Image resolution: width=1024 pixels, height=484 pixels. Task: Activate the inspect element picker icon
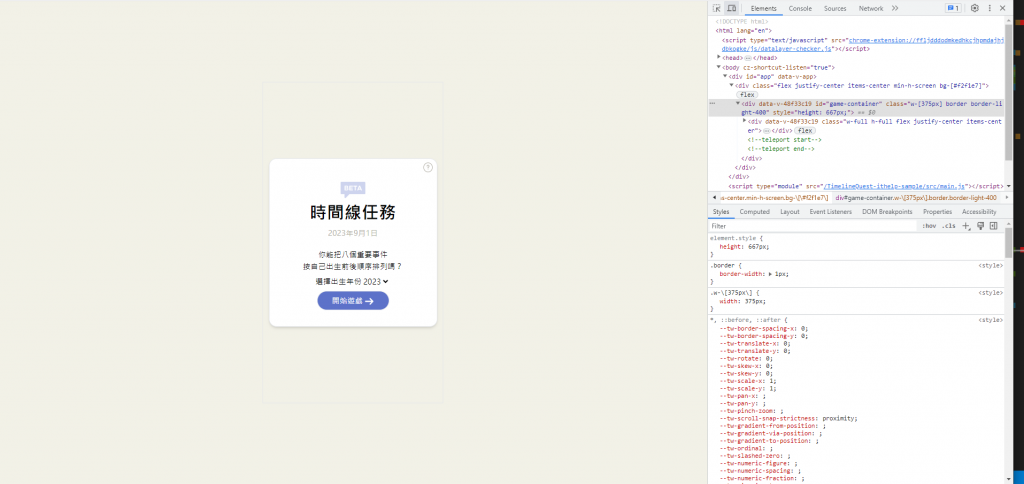[716, 8]
